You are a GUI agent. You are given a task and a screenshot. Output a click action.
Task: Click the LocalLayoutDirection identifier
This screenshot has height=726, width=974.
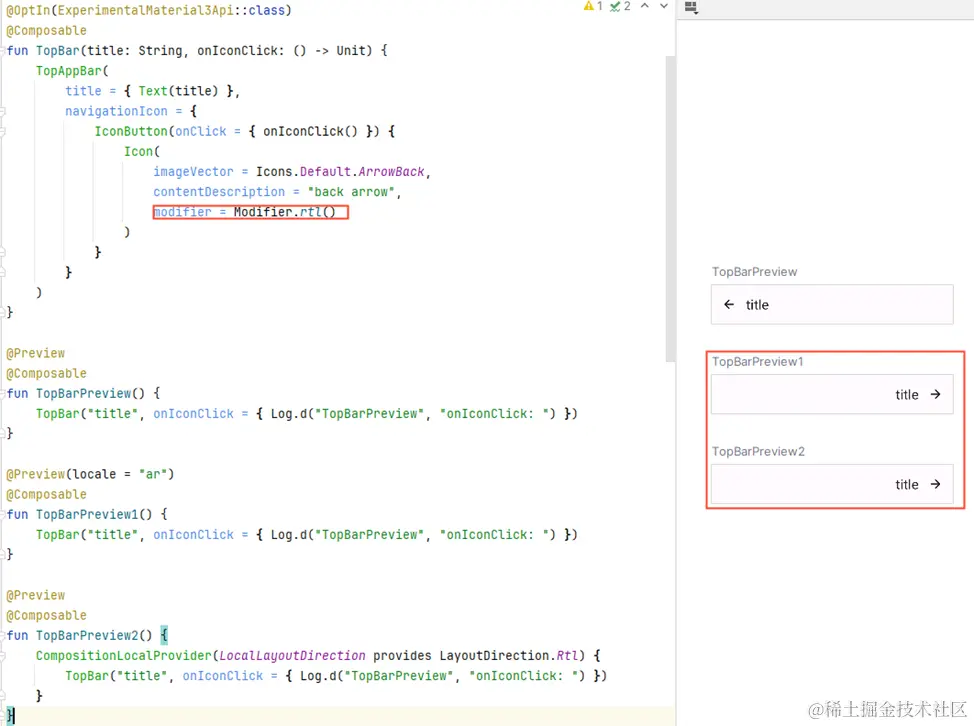(x=293, y=656)
